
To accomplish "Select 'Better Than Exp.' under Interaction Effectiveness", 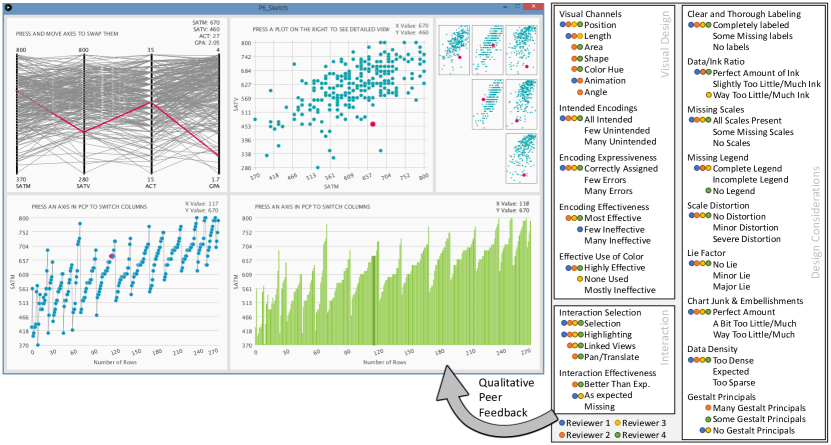I will pos(617,384).
